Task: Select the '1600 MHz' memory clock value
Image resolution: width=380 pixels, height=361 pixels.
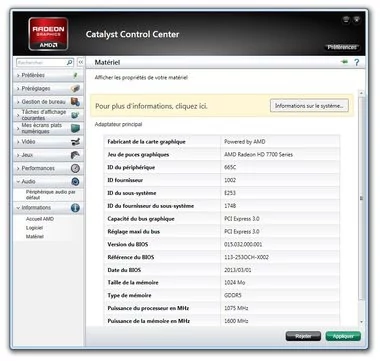Action: click(236, 321)
